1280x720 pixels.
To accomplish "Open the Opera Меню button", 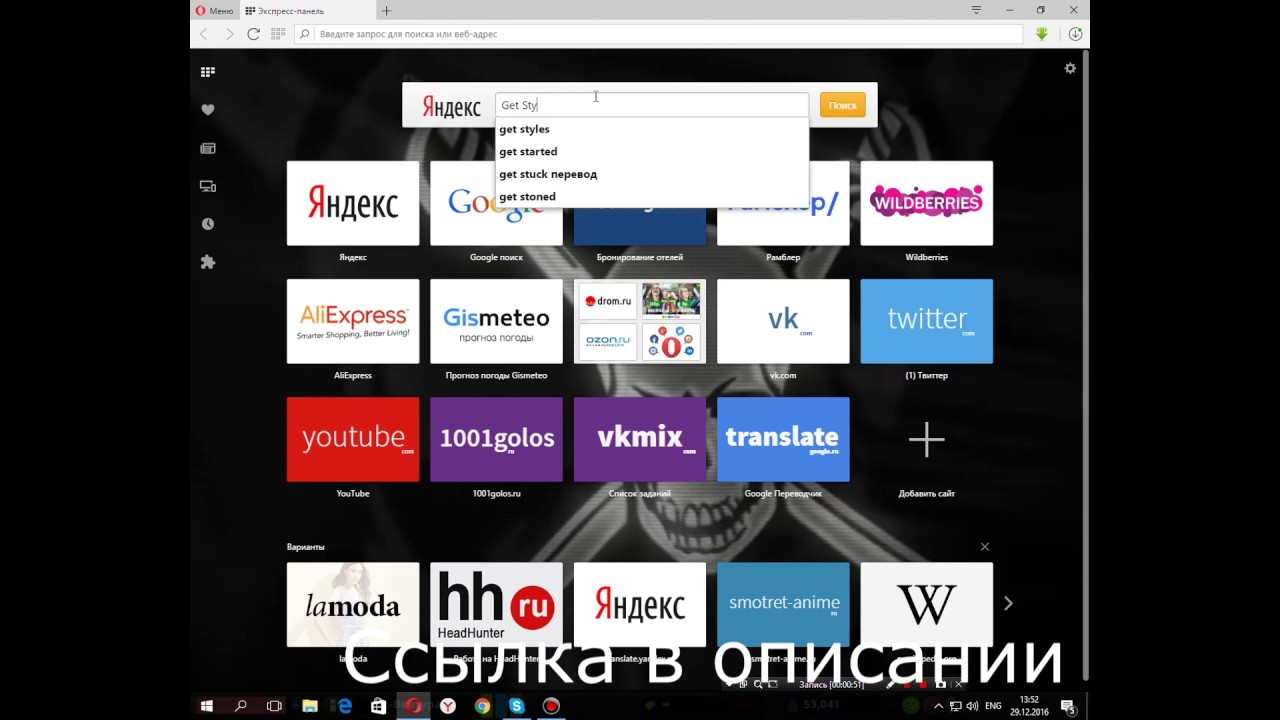I will [x=214, y=10].
